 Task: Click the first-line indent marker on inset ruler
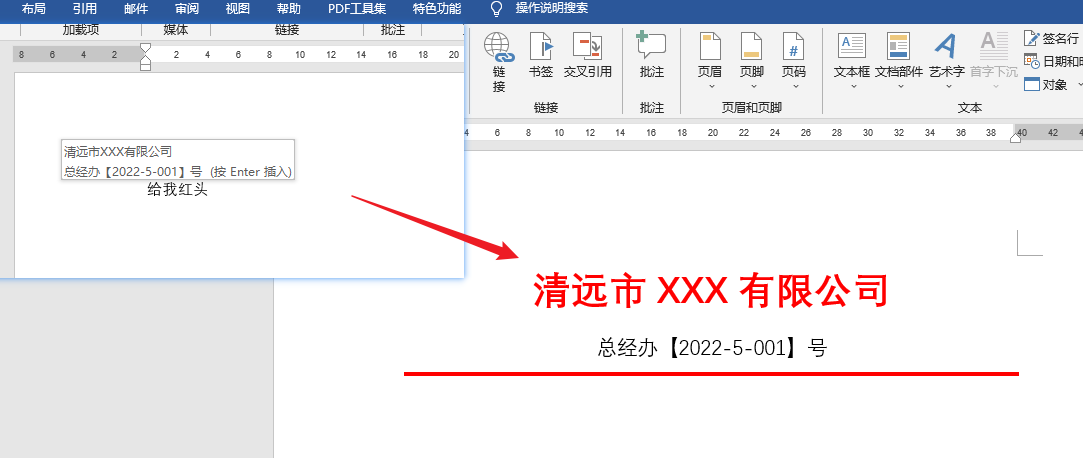tap(145, 48)
